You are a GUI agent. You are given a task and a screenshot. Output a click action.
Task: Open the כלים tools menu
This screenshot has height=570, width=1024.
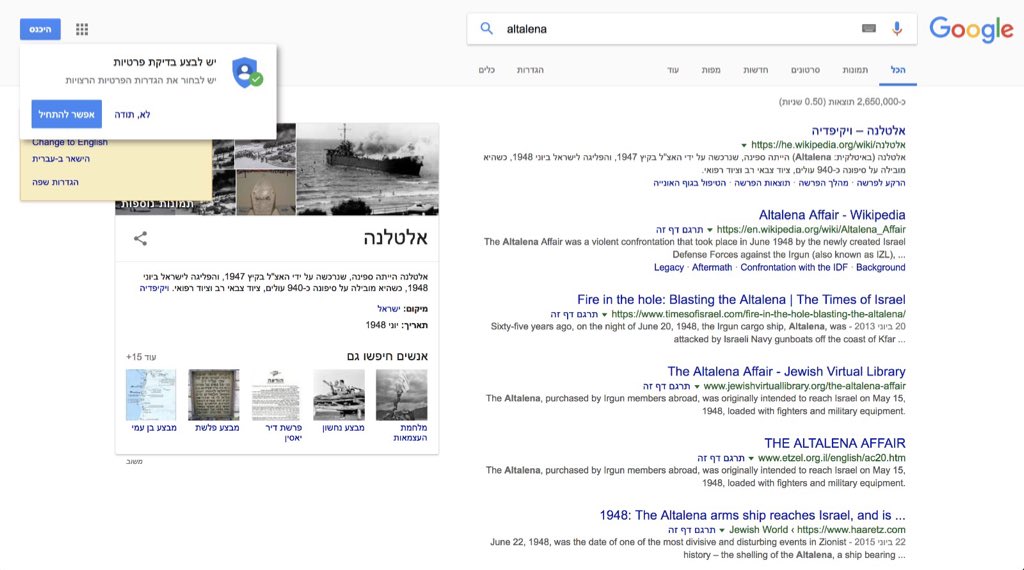click(x=487, y=70)
